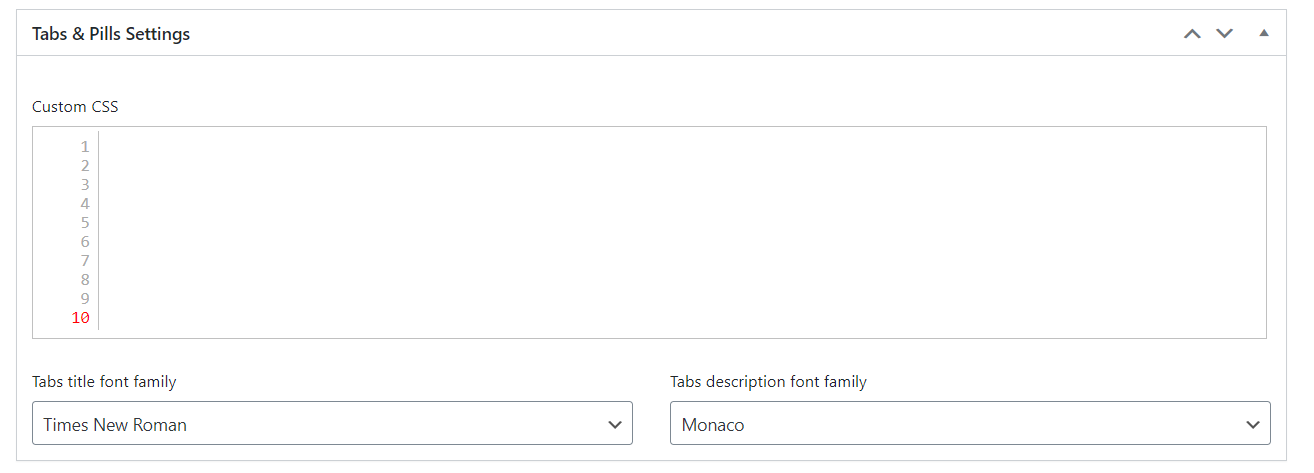
Task: Open Tabs title font family dropdown
Action: (332, 424)
